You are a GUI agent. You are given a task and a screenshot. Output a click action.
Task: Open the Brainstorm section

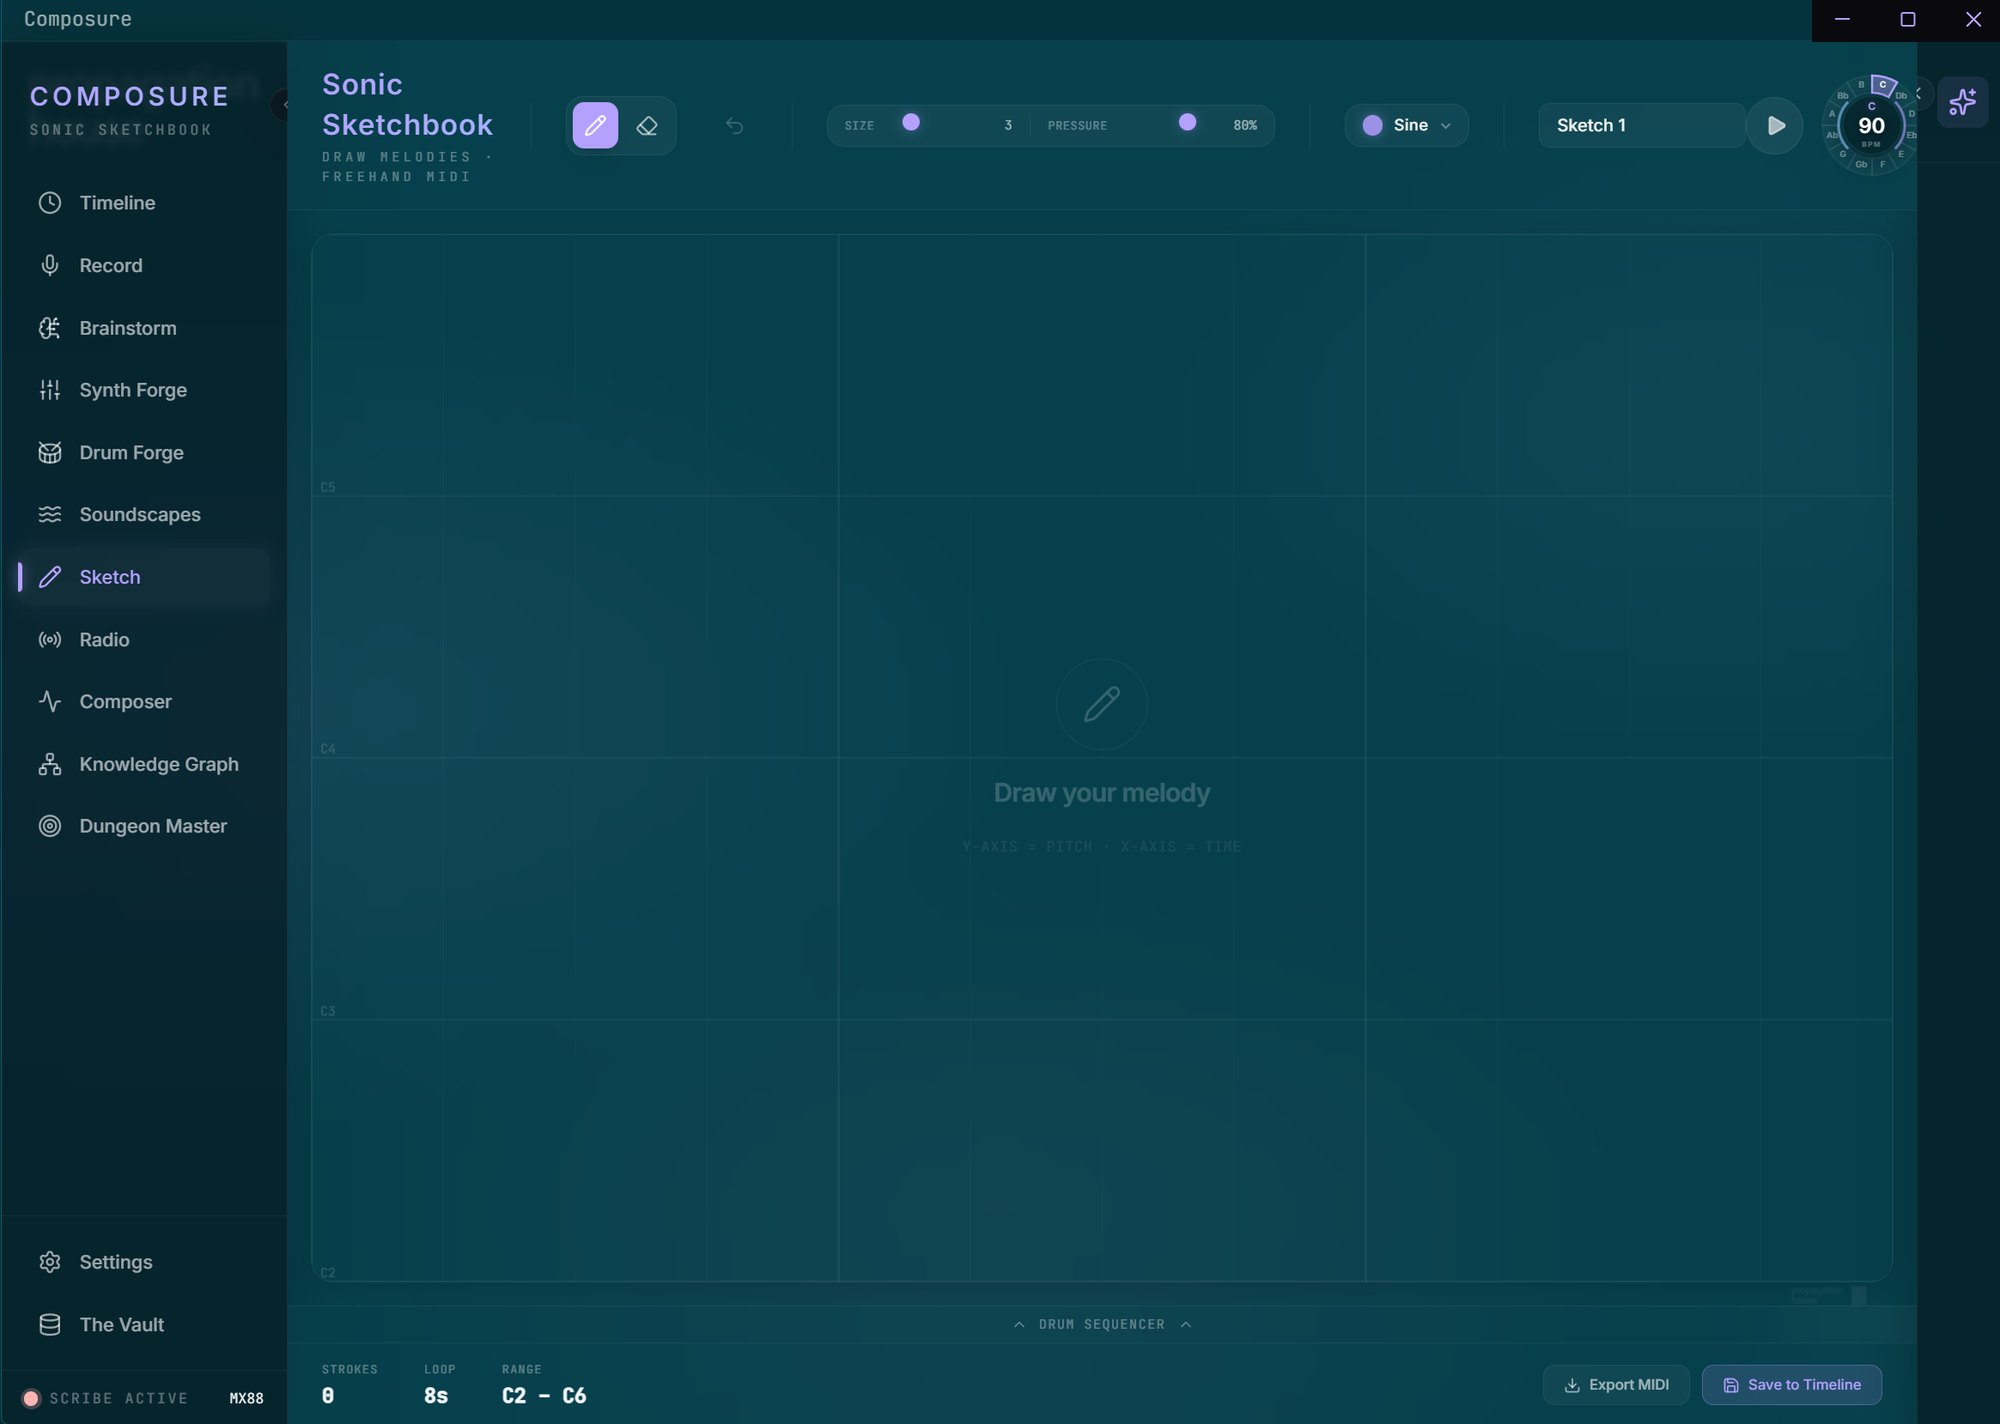tap(144, 328)
